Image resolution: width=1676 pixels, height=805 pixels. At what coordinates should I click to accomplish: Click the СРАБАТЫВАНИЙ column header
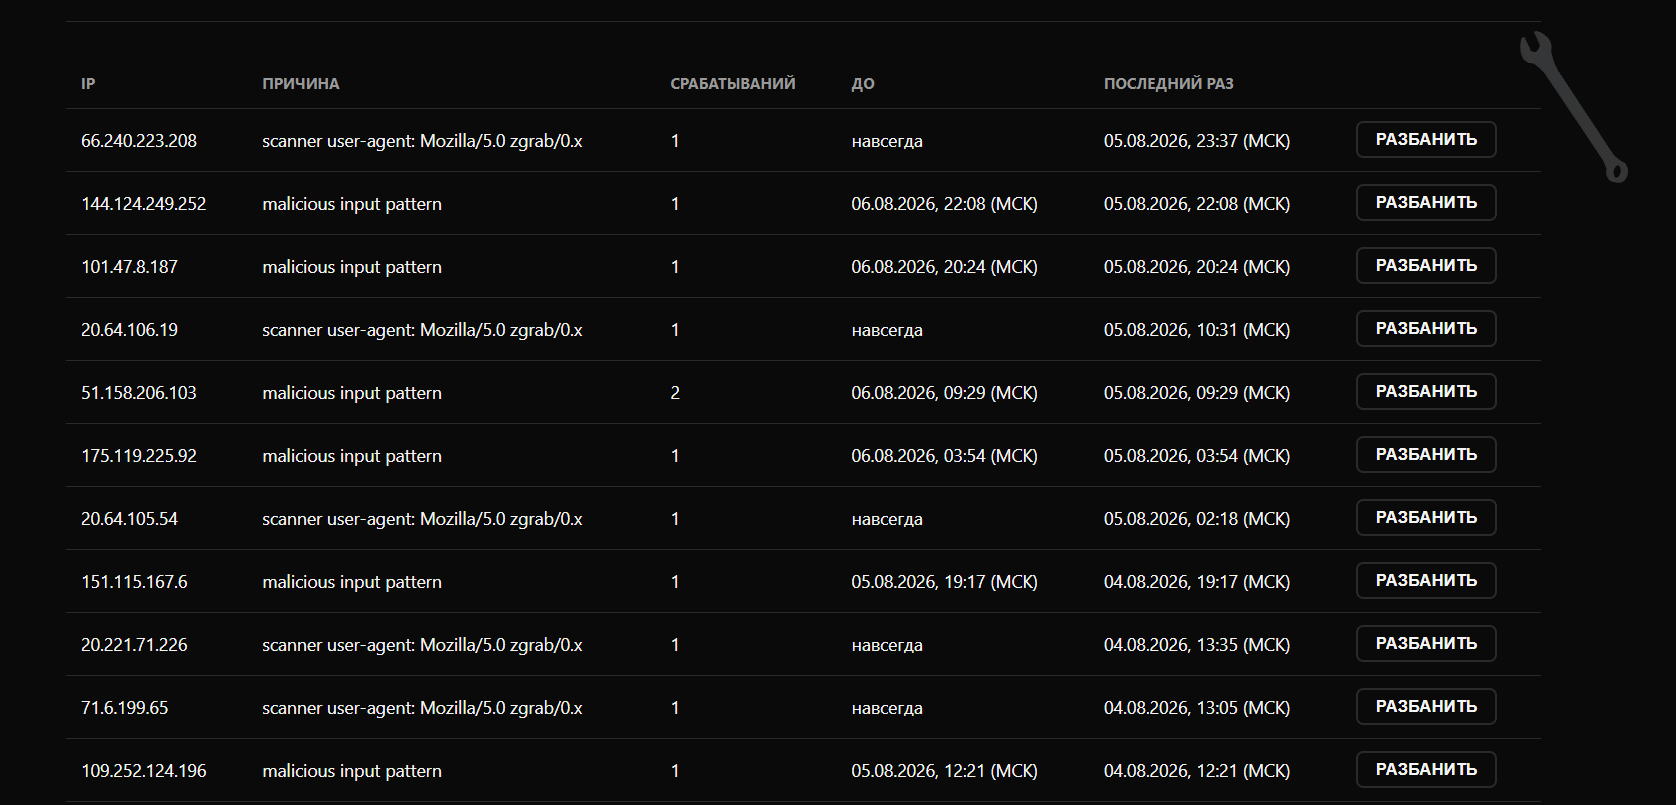(x=733, y=84)
